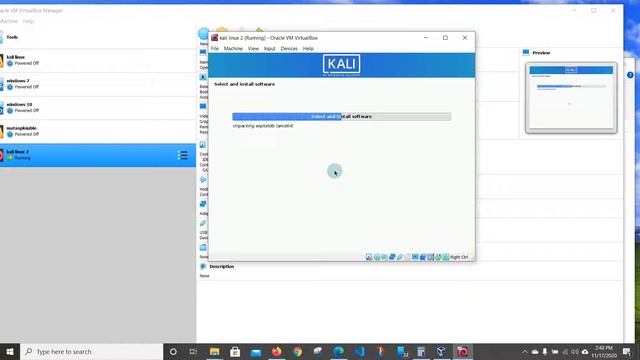Select the windows 10 VM in Manager
The image size is (640, 360).
pos(98,108)
